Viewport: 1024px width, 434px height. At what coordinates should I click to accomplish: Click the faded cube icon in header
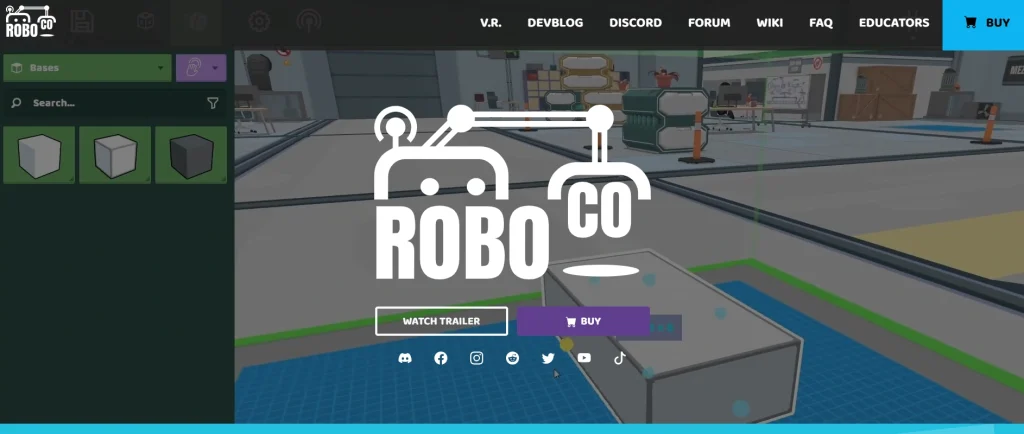coord(146,22)
